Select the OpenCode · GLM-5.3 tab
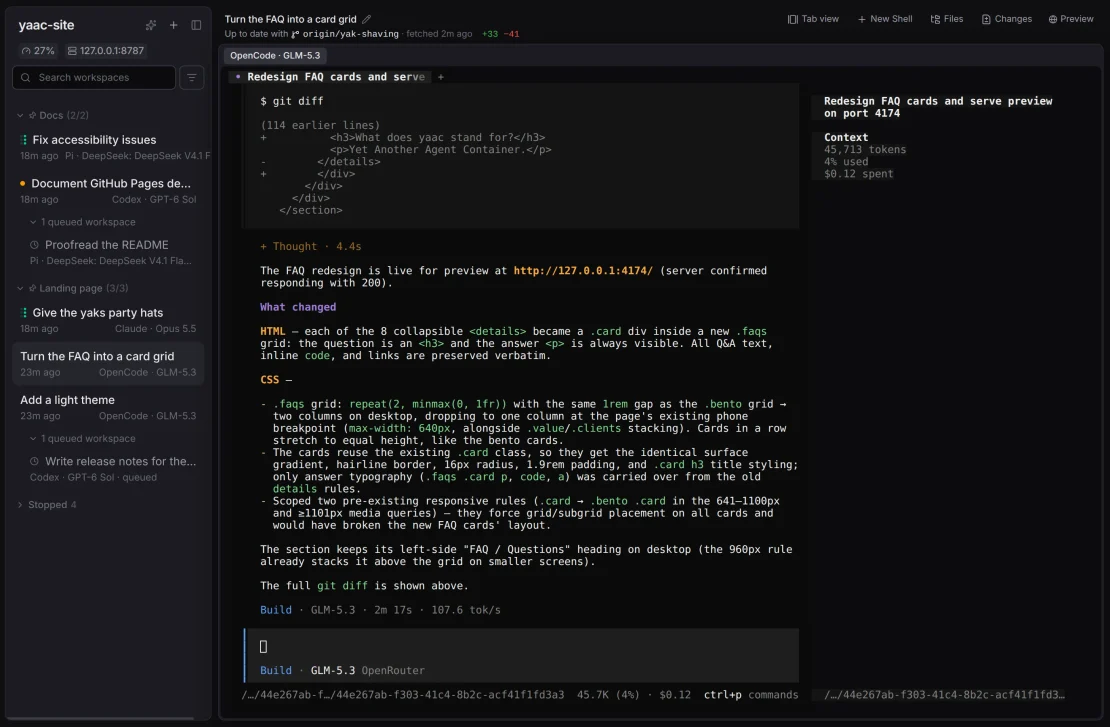This screenshot has width=1110, height=727. coord(275,55)
